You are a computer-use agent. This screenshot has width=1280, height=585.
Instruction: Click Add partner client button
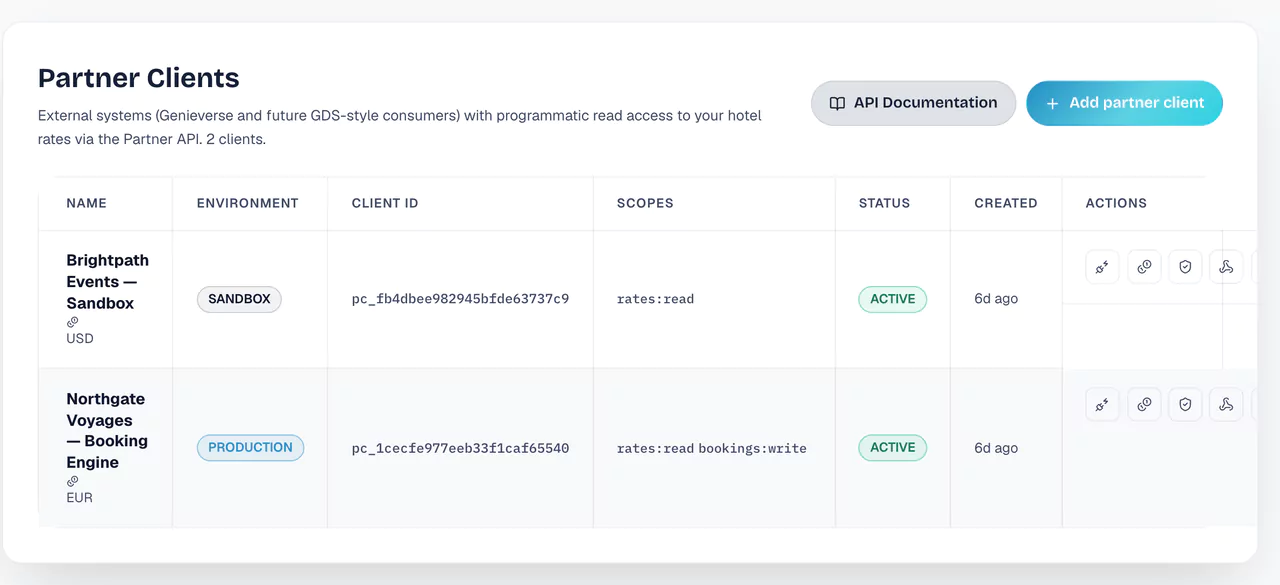(1124, 103)
